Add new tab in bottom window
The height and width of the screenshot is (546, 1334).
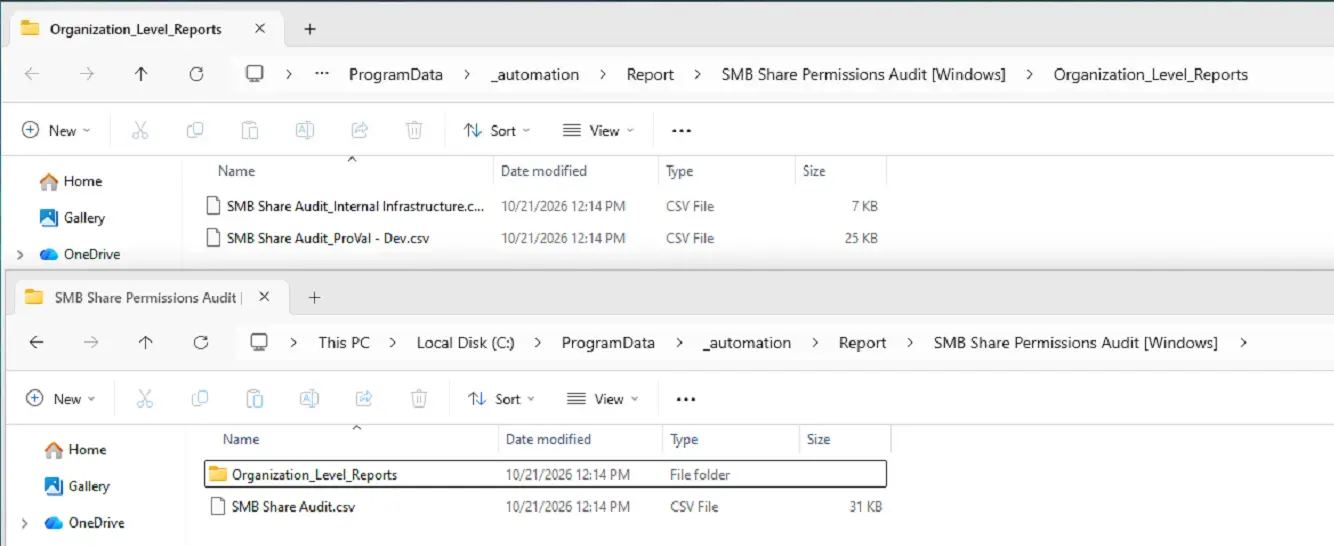[314, 297]
